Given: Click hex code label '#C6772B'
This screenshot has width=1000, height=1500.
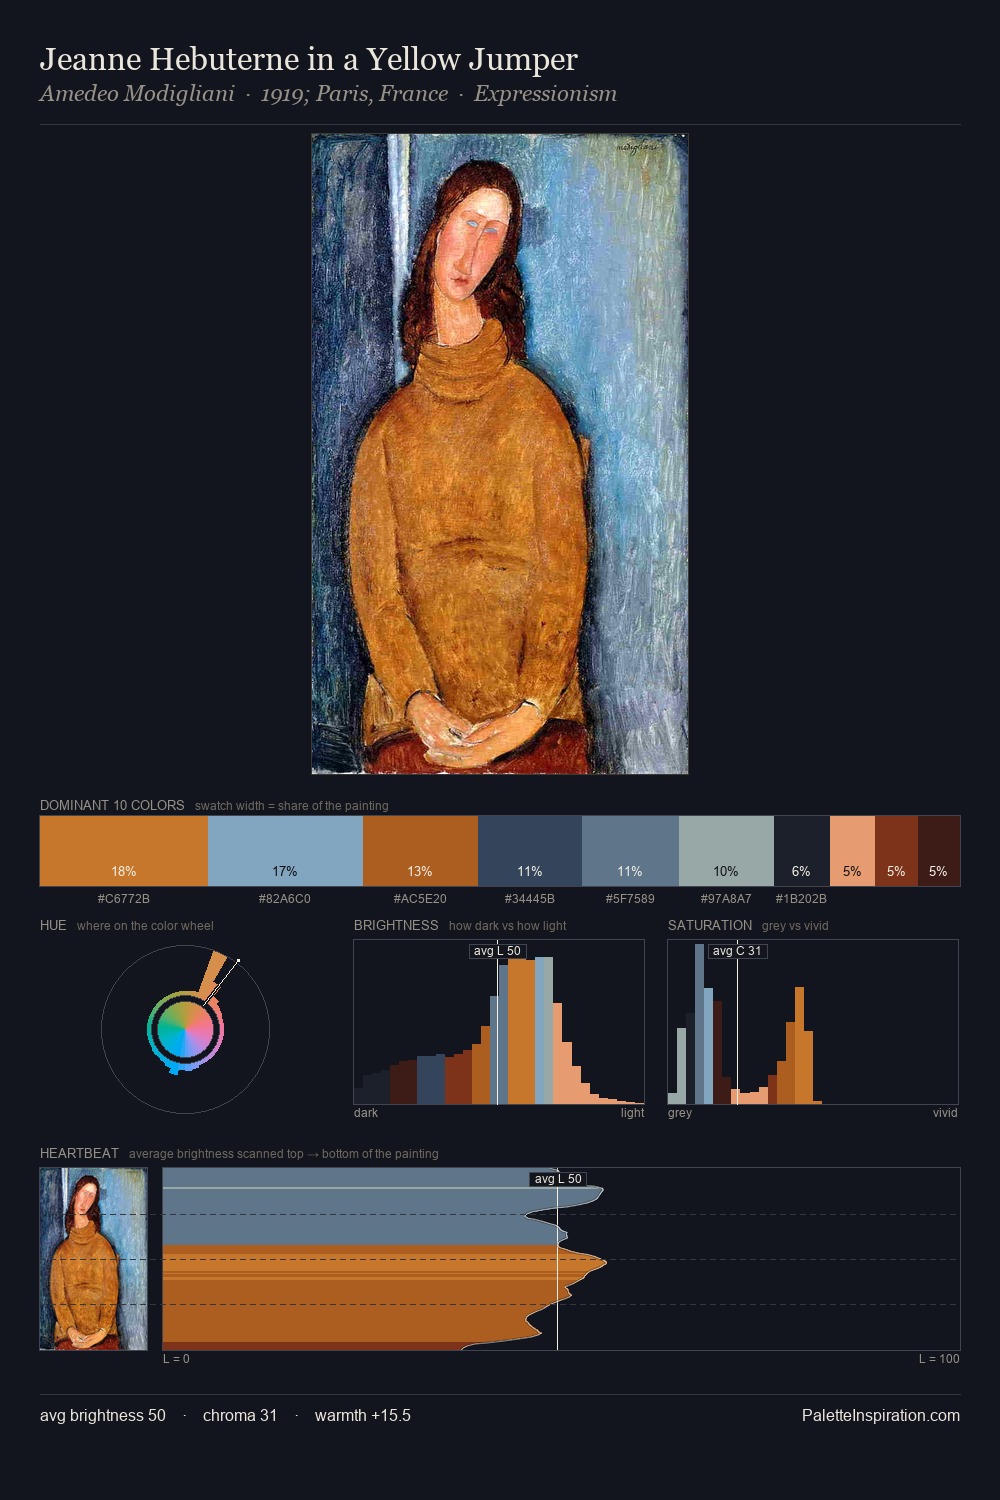Looking at the screenshot, I should [124, 898].
